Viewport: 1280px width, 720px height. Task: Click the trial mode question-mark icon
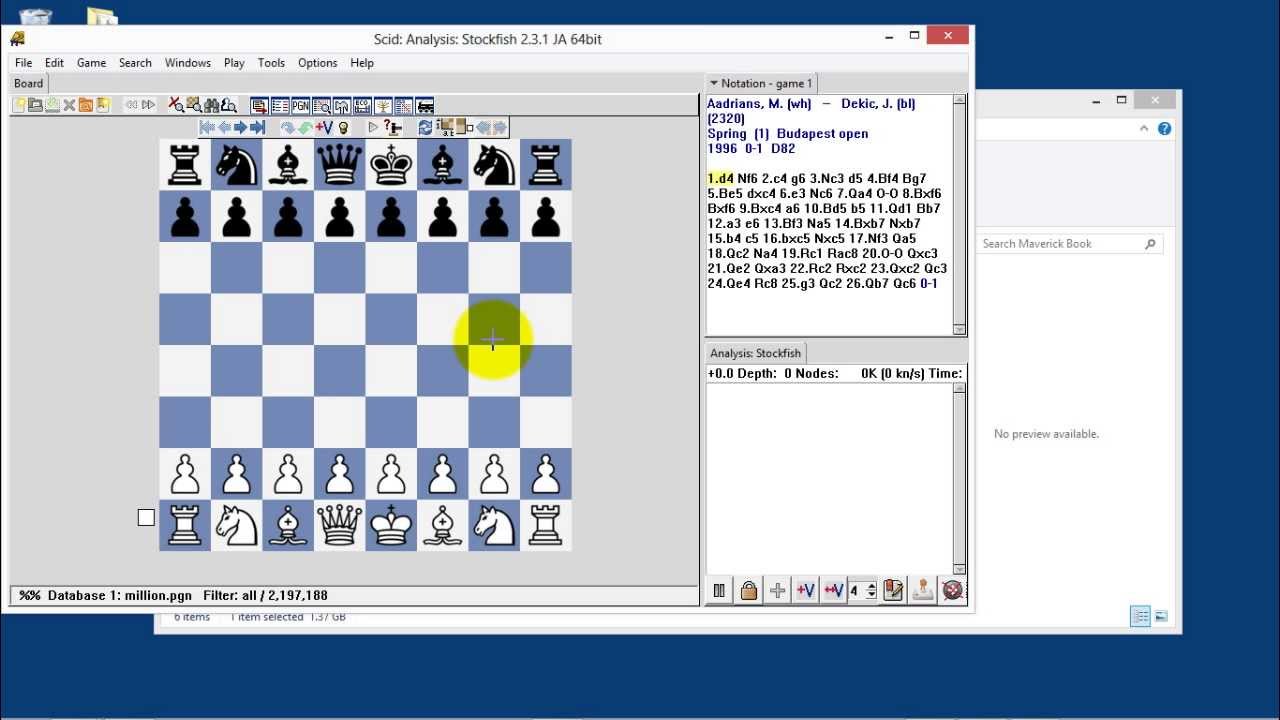(x=393, y=127)
